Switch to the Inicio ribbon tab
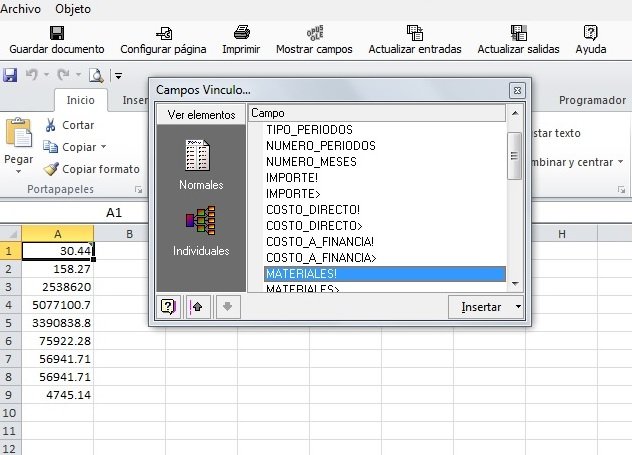Screen dimensions: 632x455 pos(81,100)
